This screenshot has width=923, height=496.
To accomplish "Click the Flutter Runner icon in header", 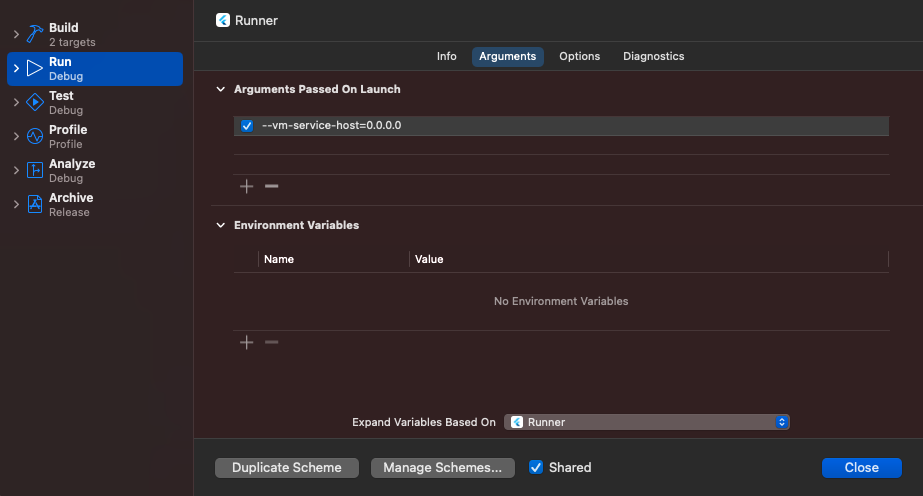I will pyautogui.click(x=222, y=19).
